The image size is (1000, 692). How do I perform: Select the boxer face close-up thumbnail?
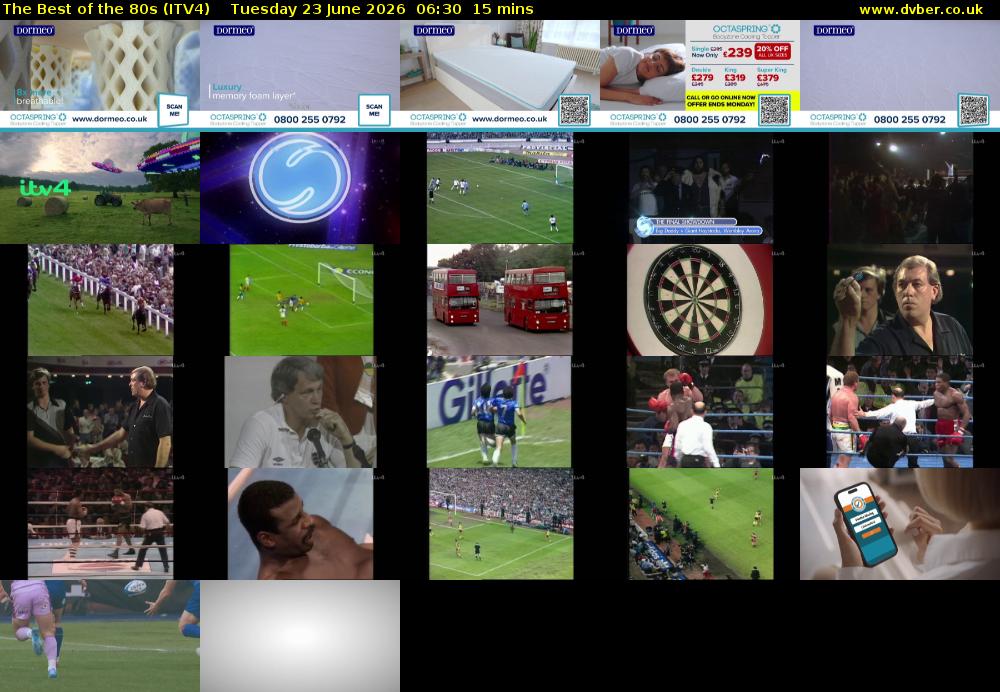pos(300,524)
